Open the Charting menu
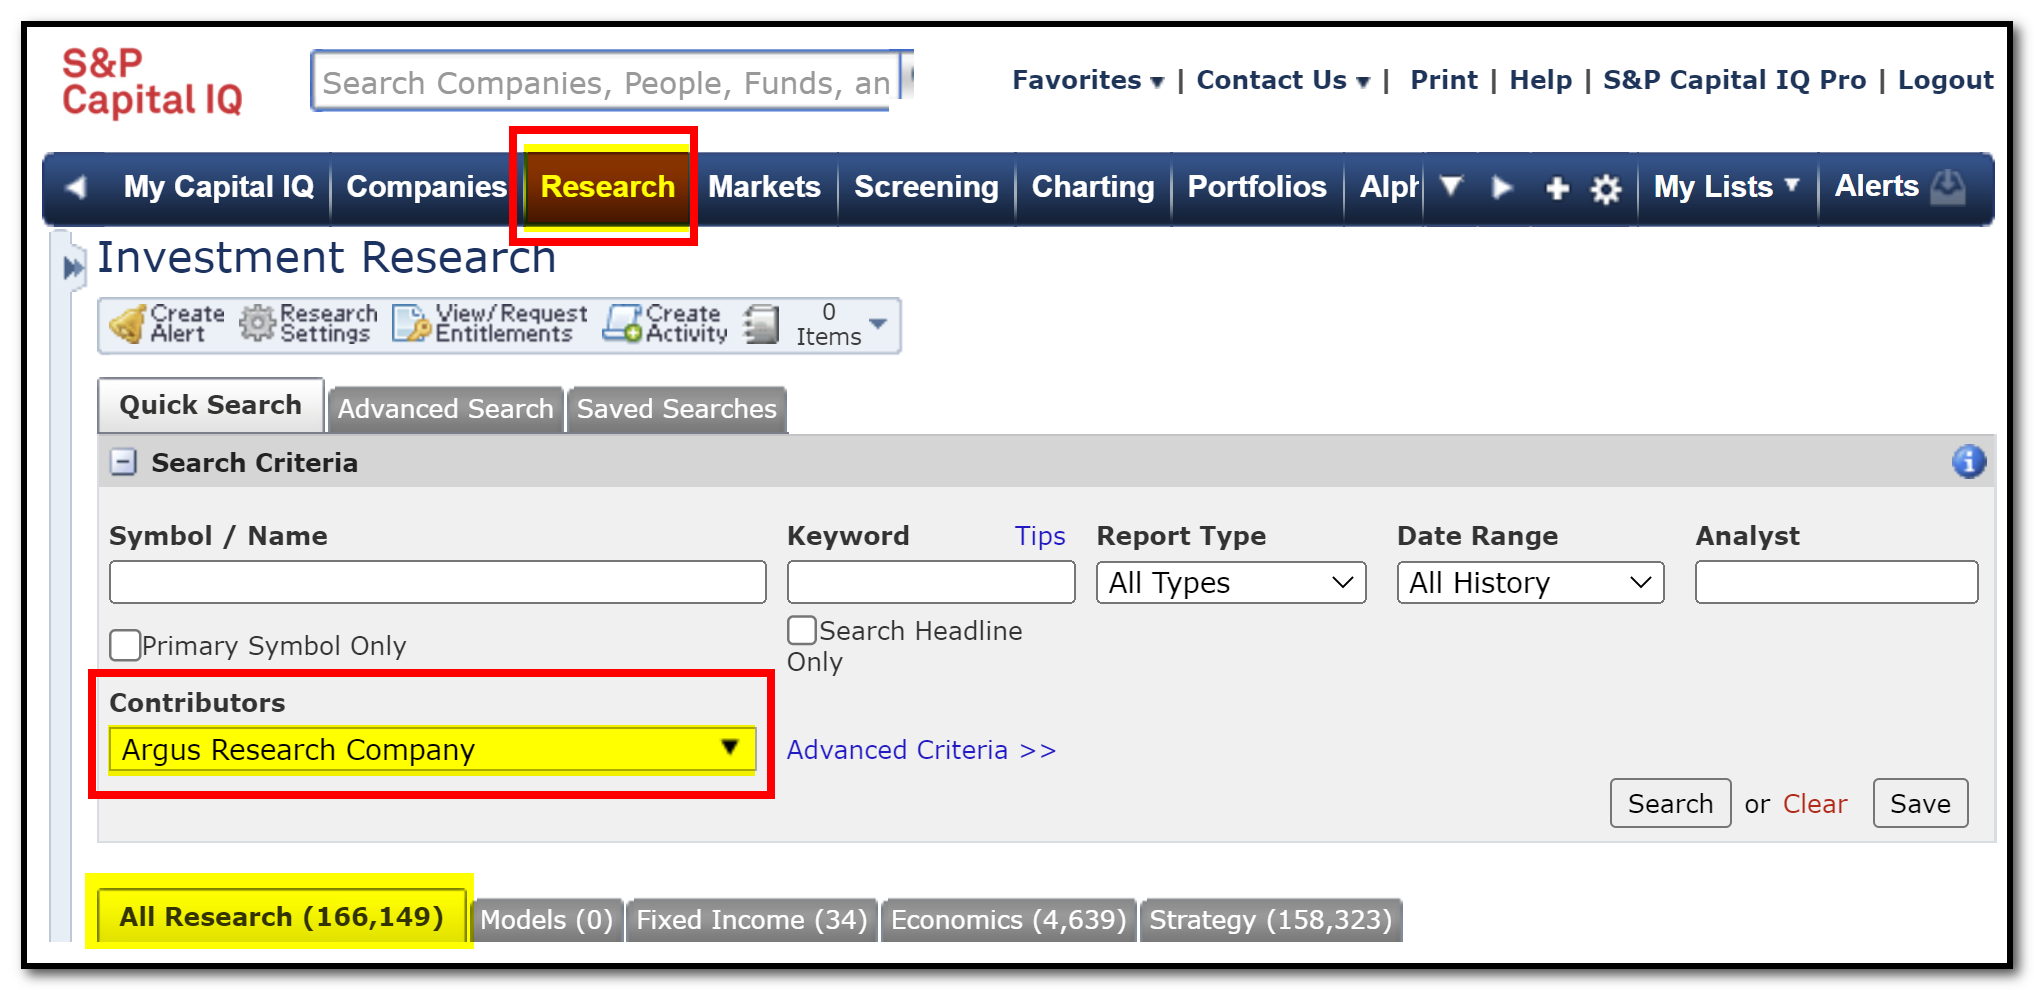The image size is (2034, 990). (1093, 187)
